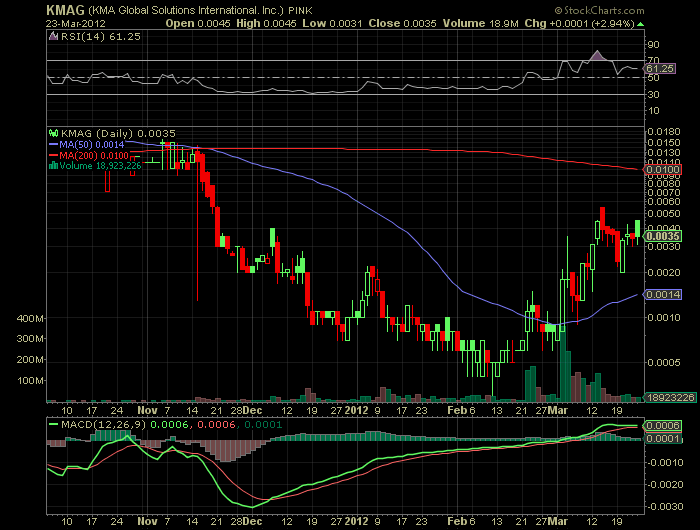Click the blue 0.0014 price-axis tag

click(662, 294)
